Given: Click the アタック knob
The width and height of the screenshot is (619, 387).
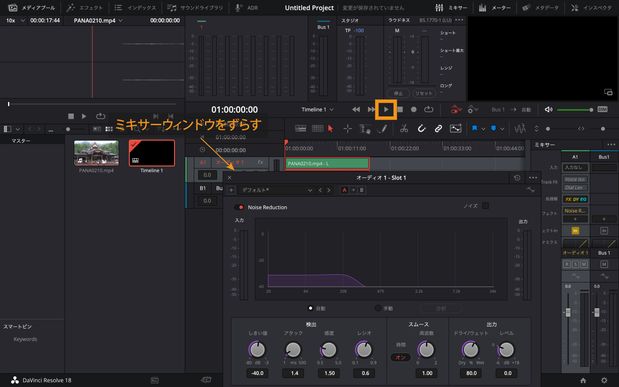Looking at the screenshot, I should [293, 349].
